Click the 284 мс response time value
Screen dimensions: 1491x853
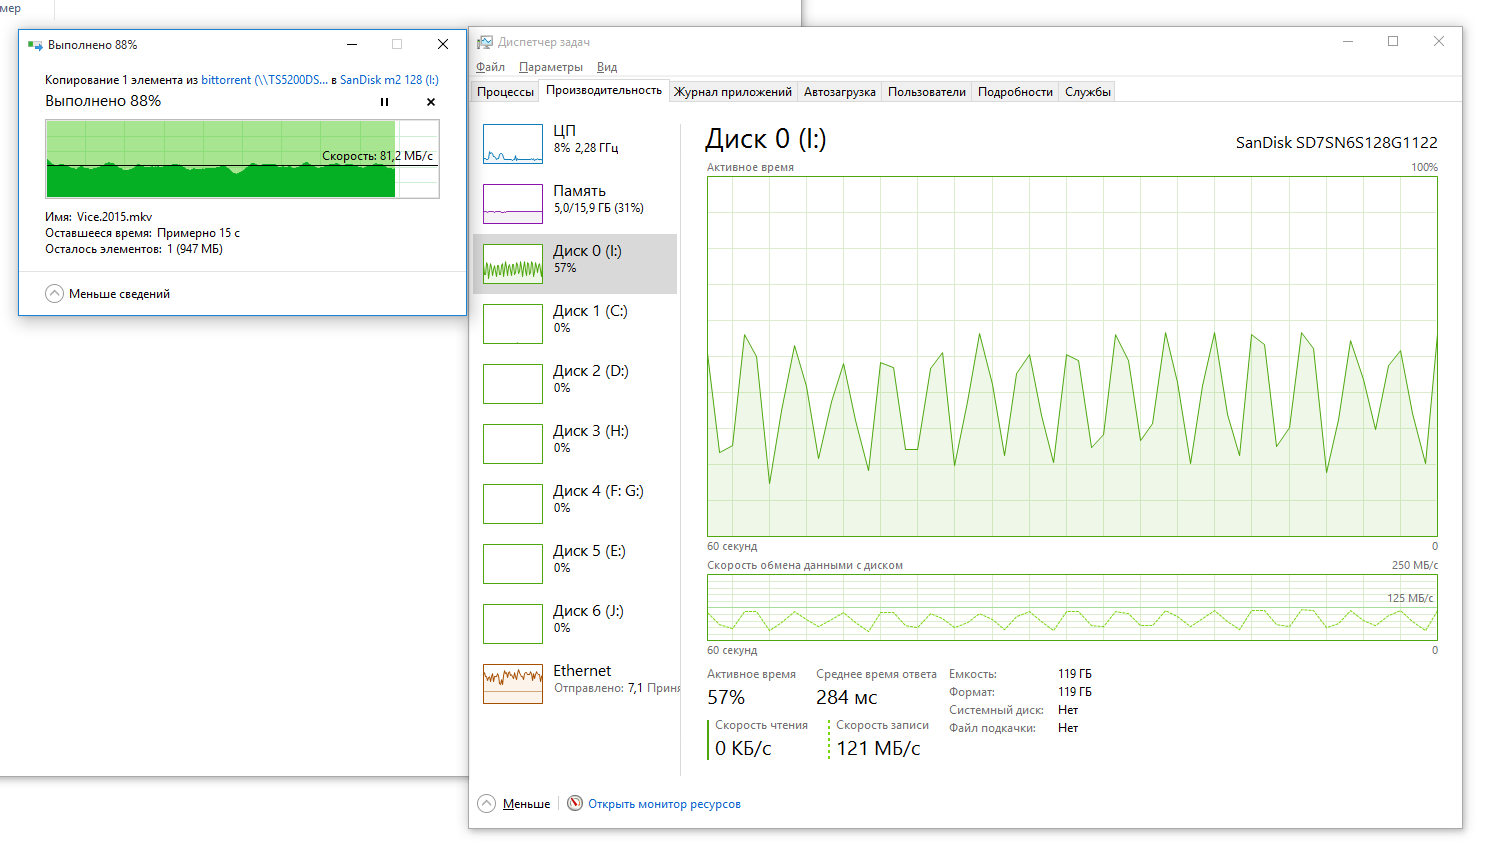point(846,698)
